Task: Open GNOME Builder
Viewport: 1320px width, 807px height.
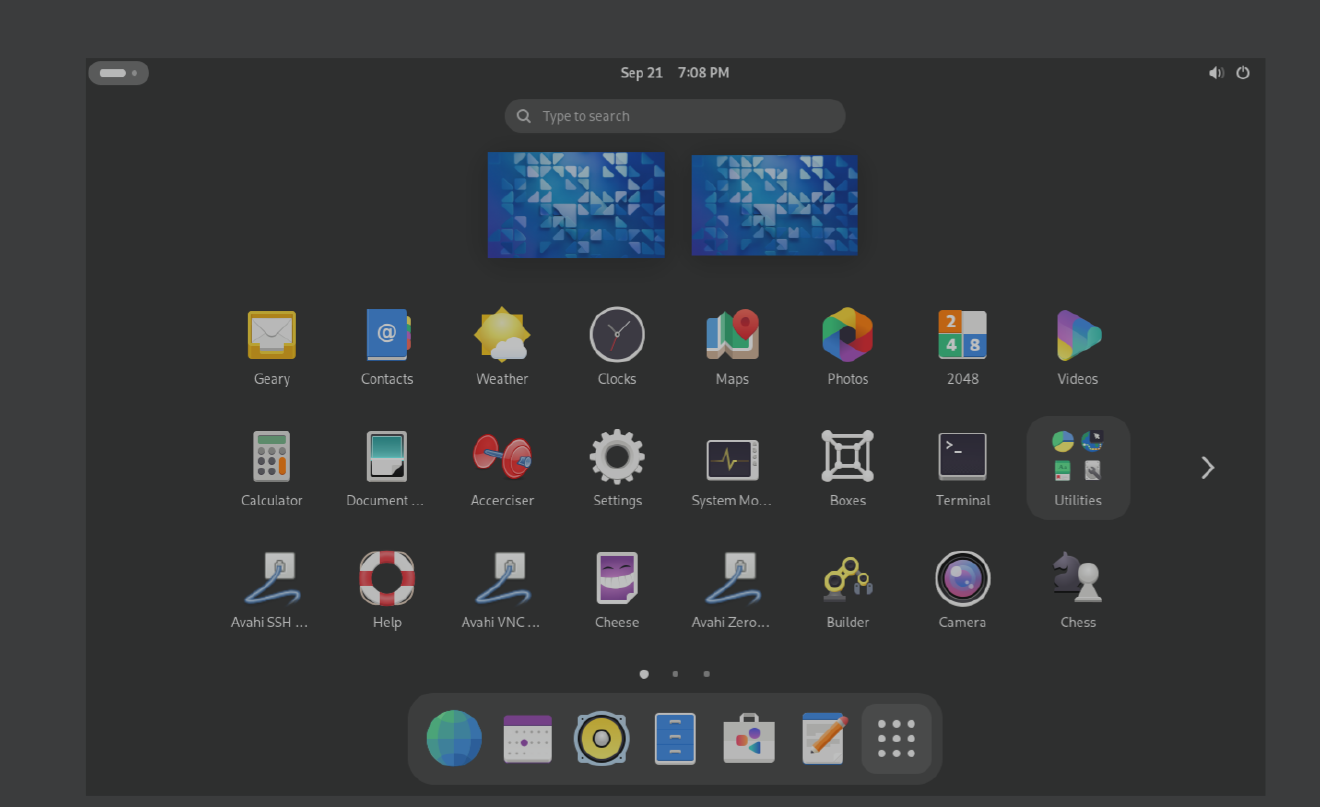Action: (846, 588)
